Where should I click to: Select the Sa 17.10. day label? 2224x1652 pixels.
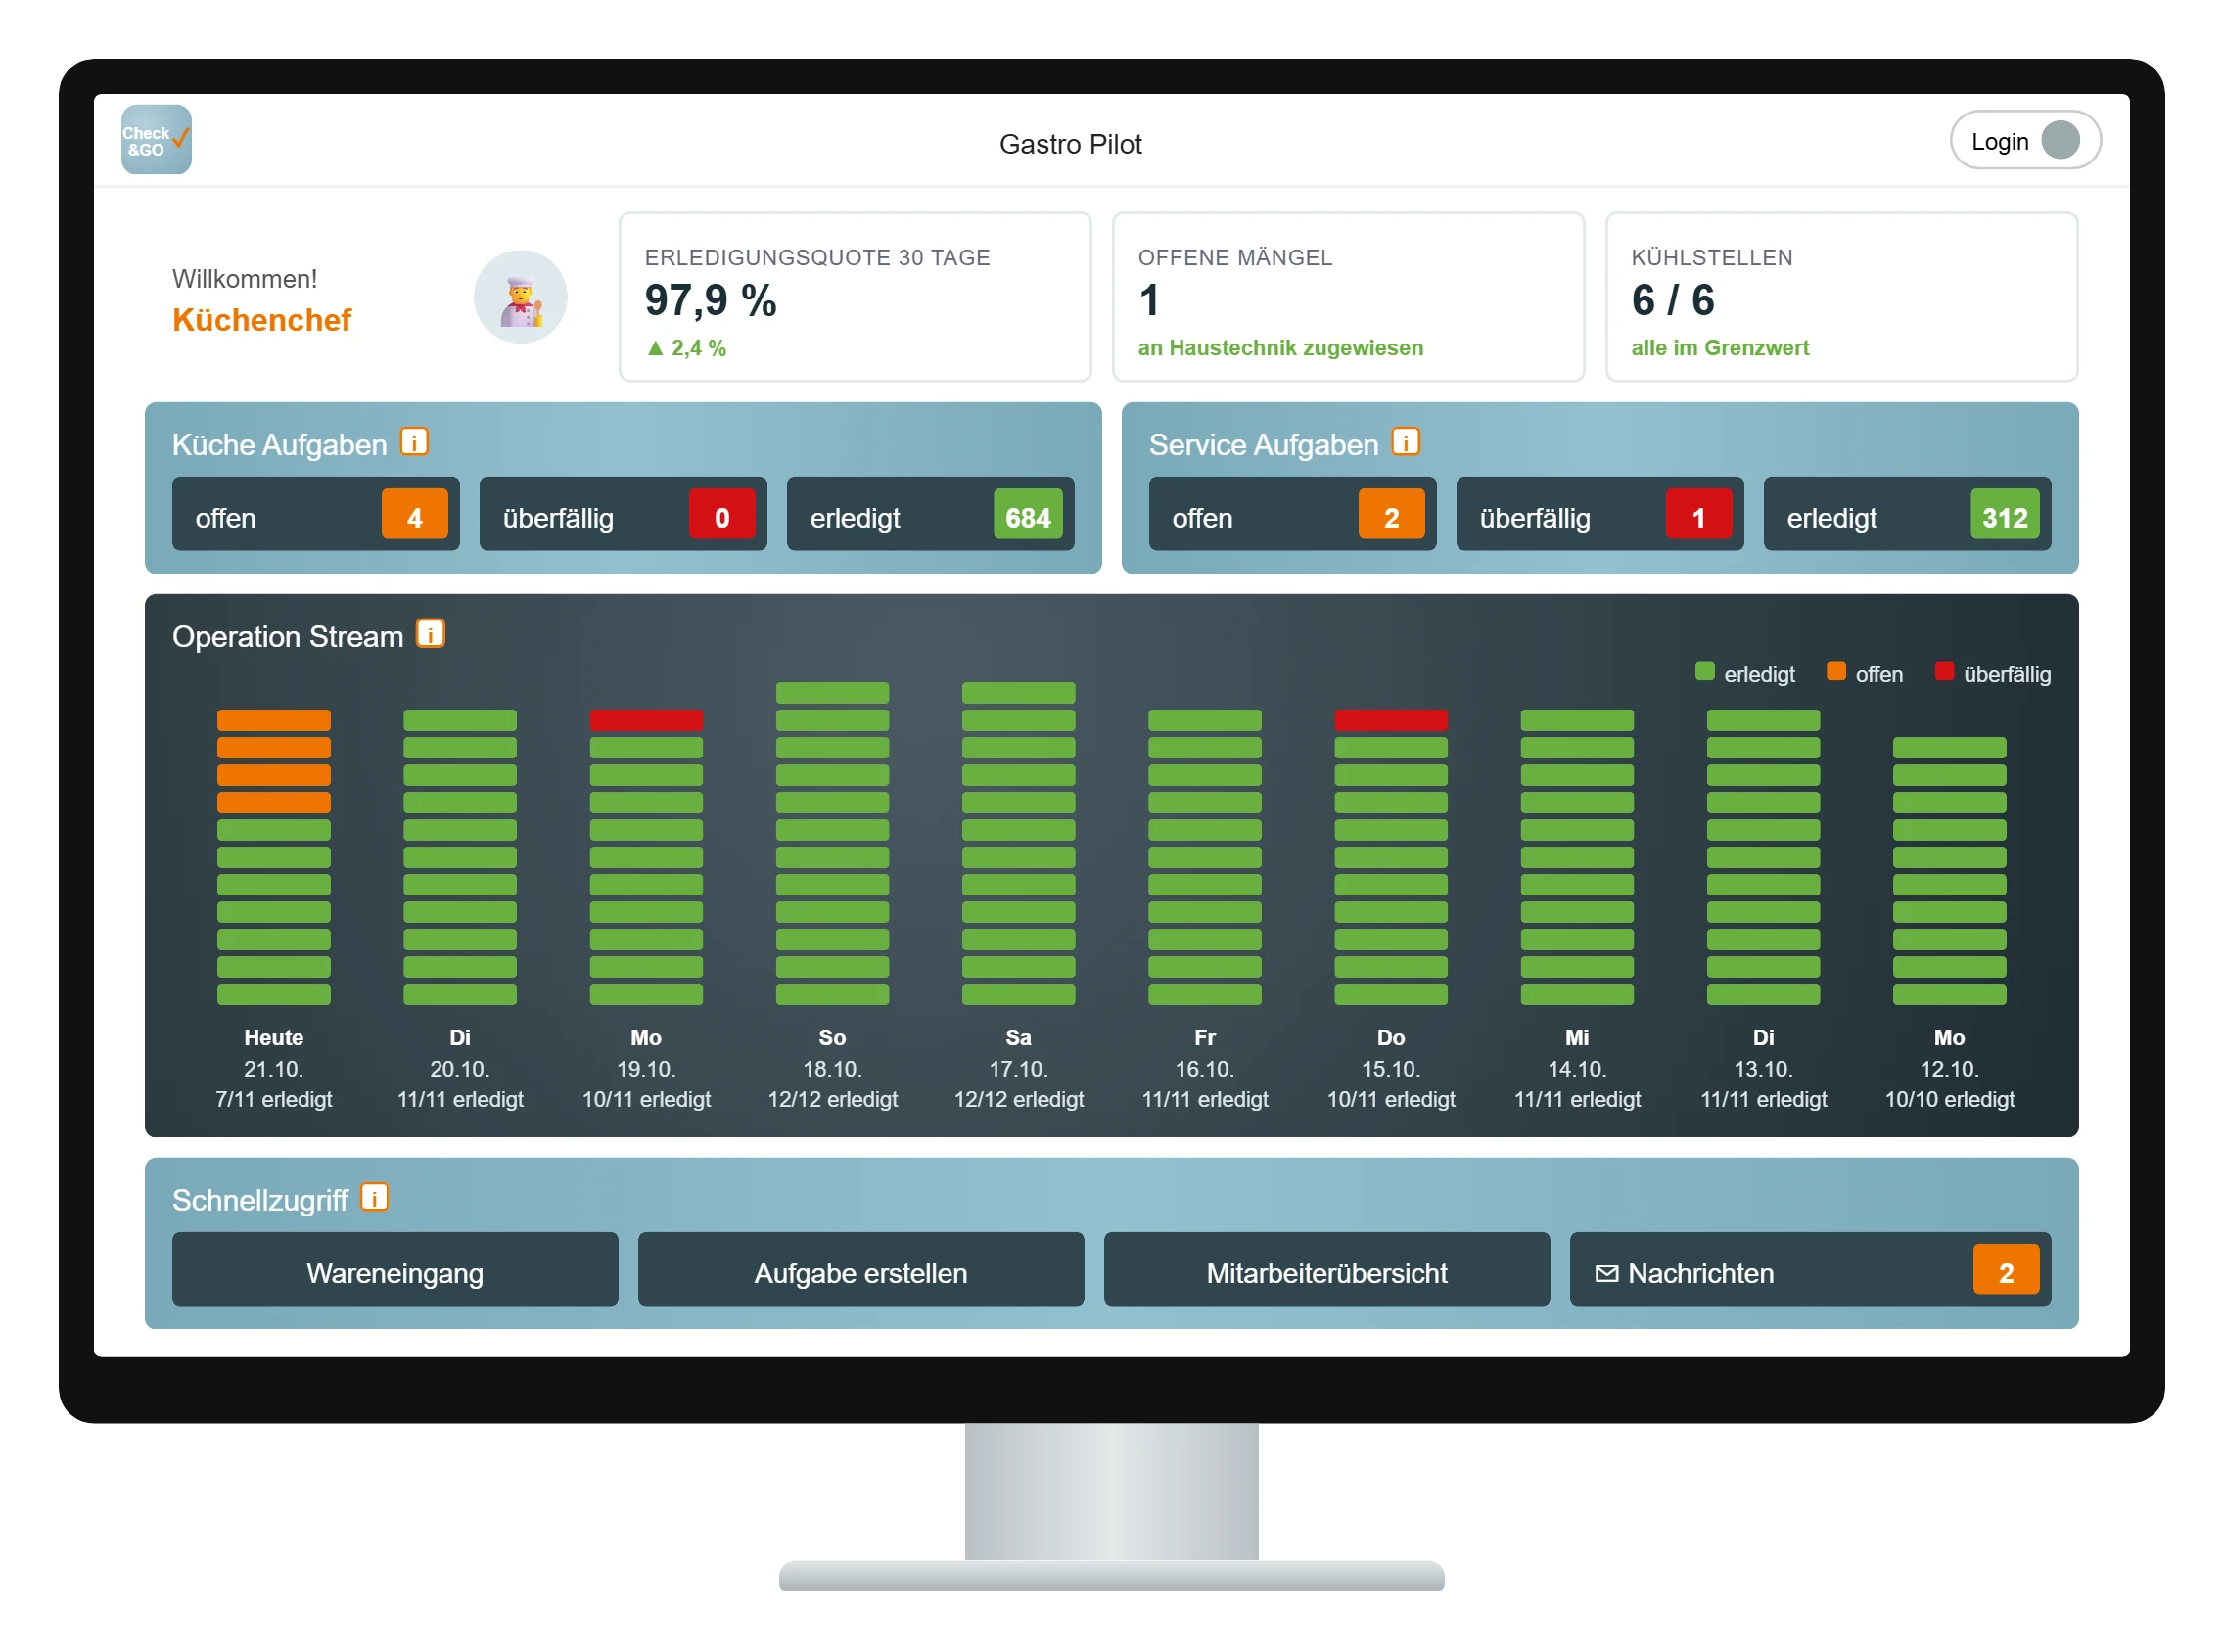1018,1053
